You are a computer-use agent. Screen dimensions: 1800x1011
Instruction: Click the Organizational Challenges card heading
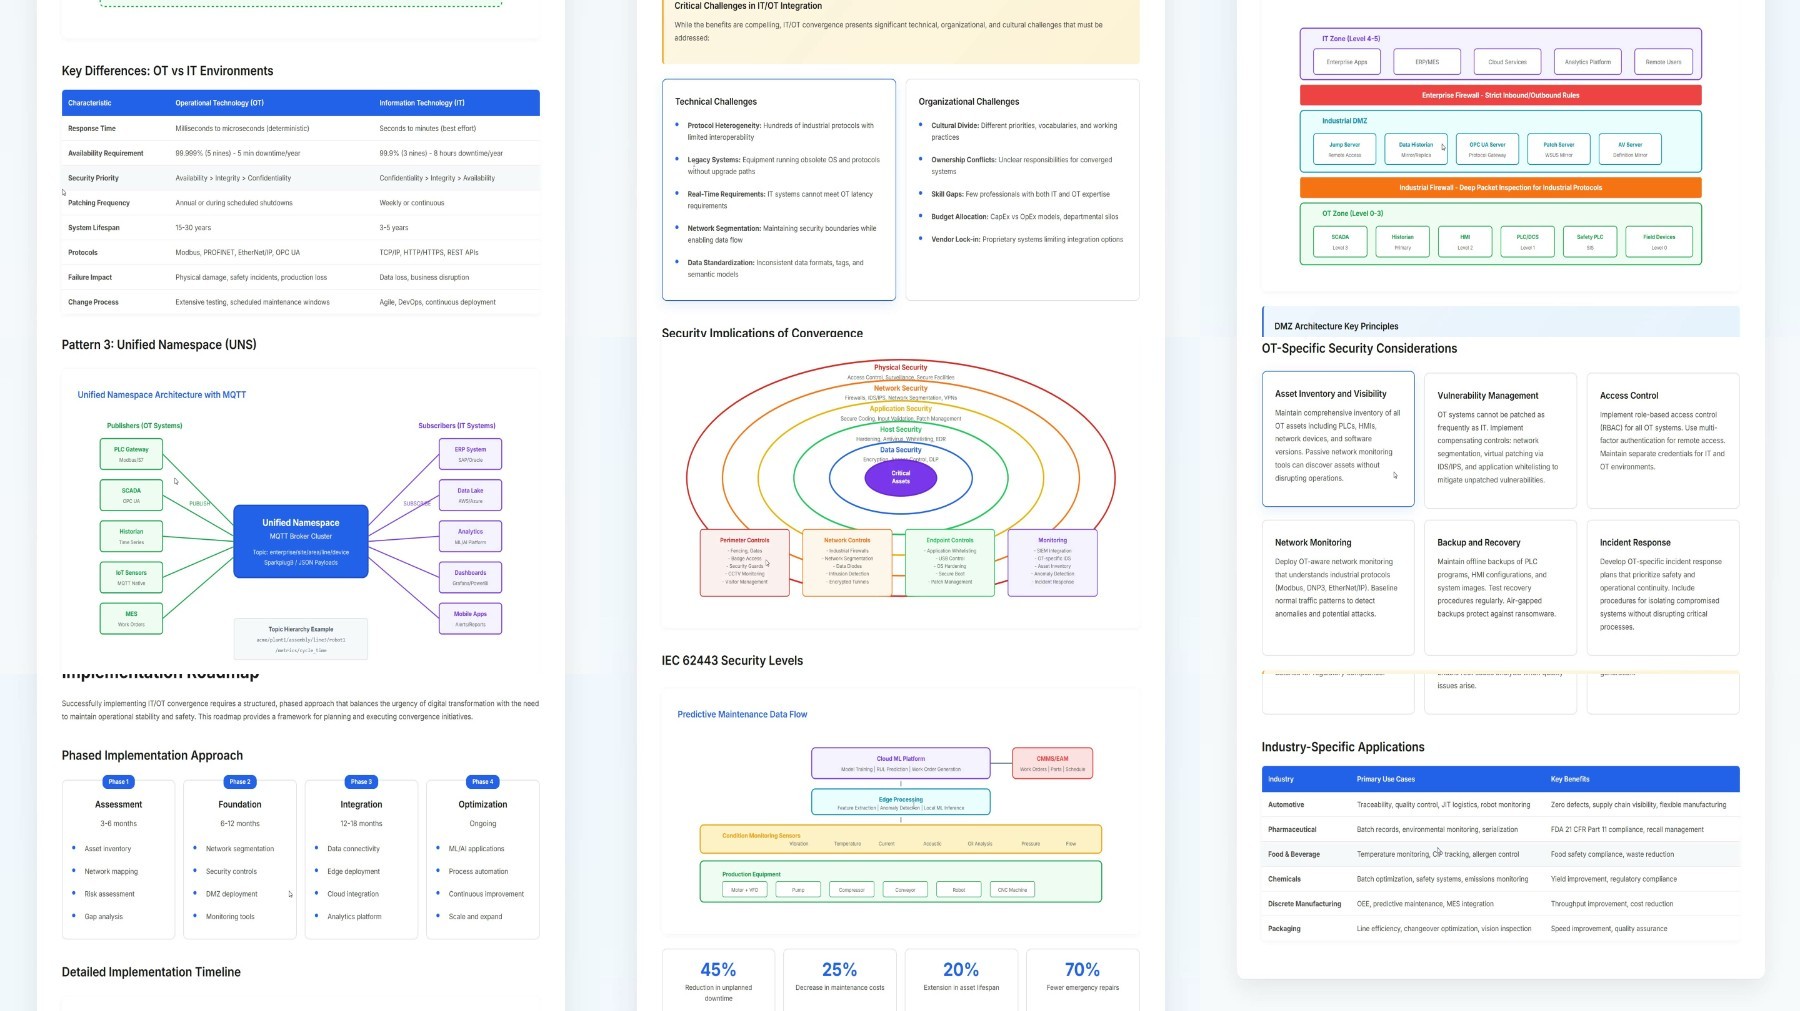pyautogui.click(x=969, y=102)
